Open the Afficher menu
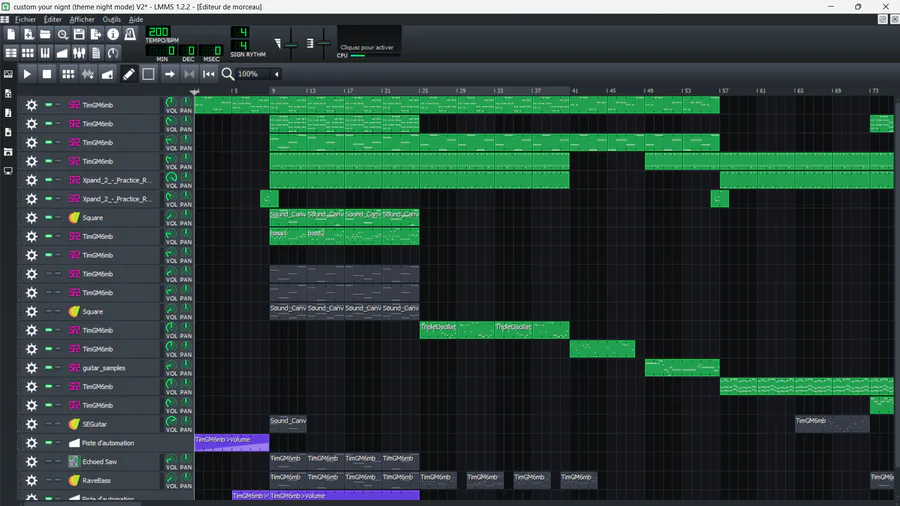Screen dimensions: 900x506 pyautogui.click(x=82, y=20)
